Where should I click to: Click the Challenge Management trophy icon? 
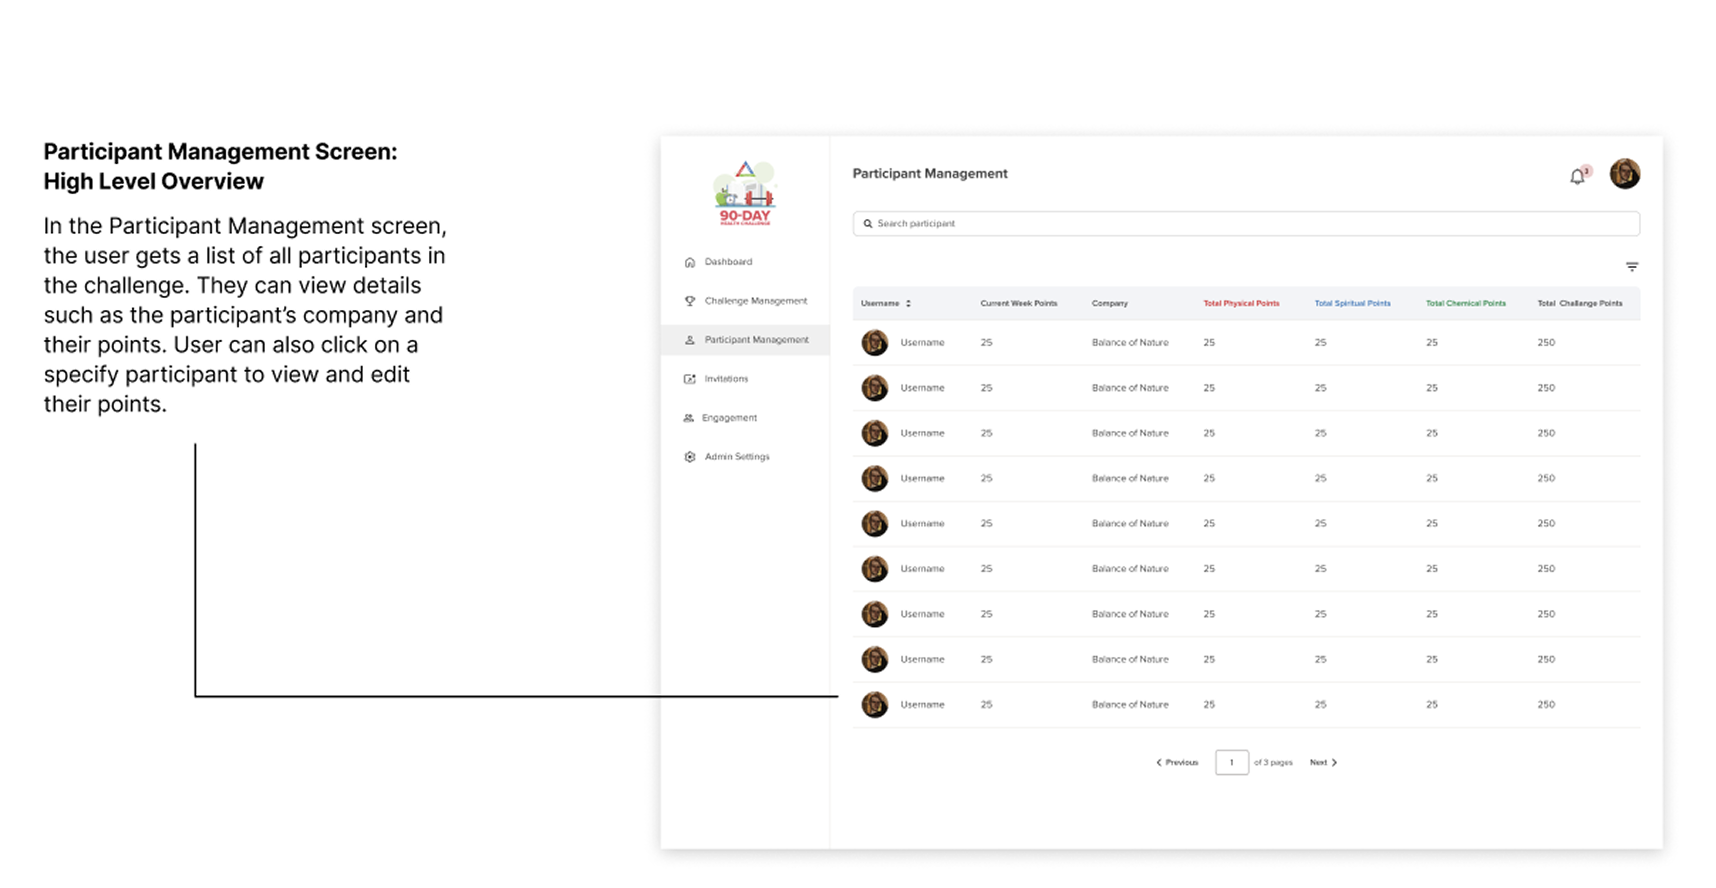pos(689,301)
